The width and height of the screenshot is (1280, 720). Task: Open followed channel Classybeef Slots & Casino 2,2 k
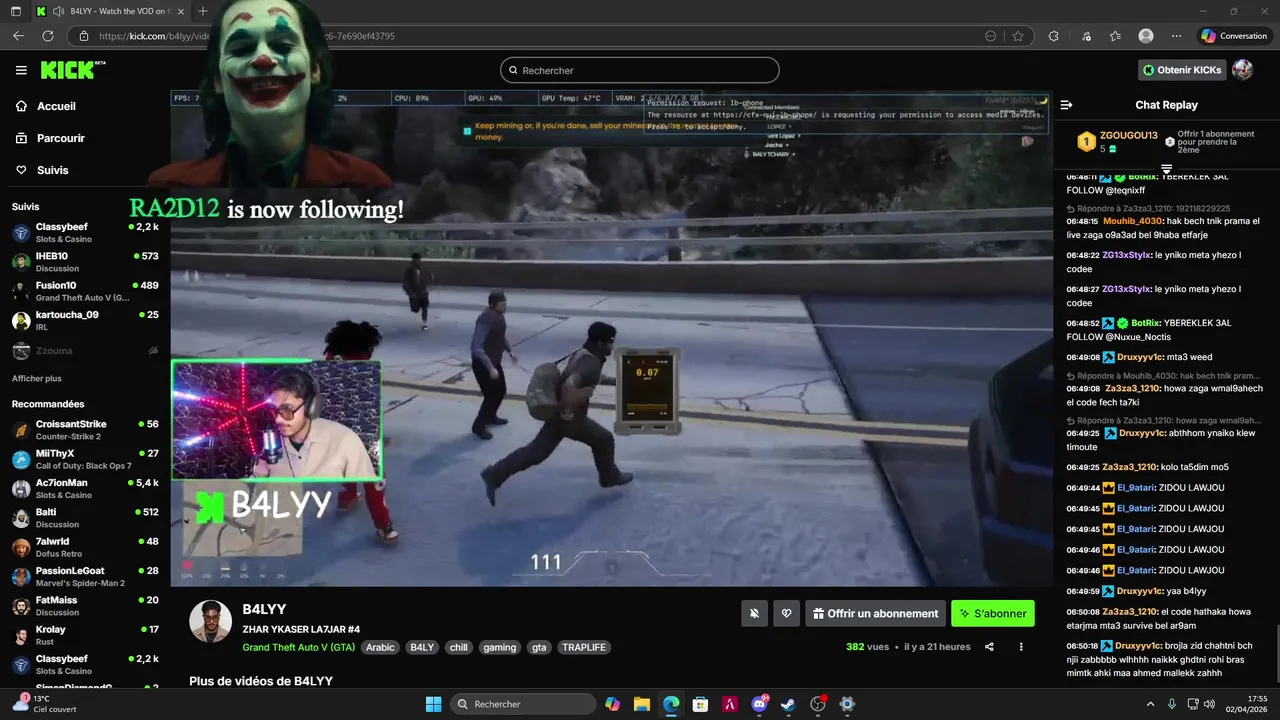point(85,232)
